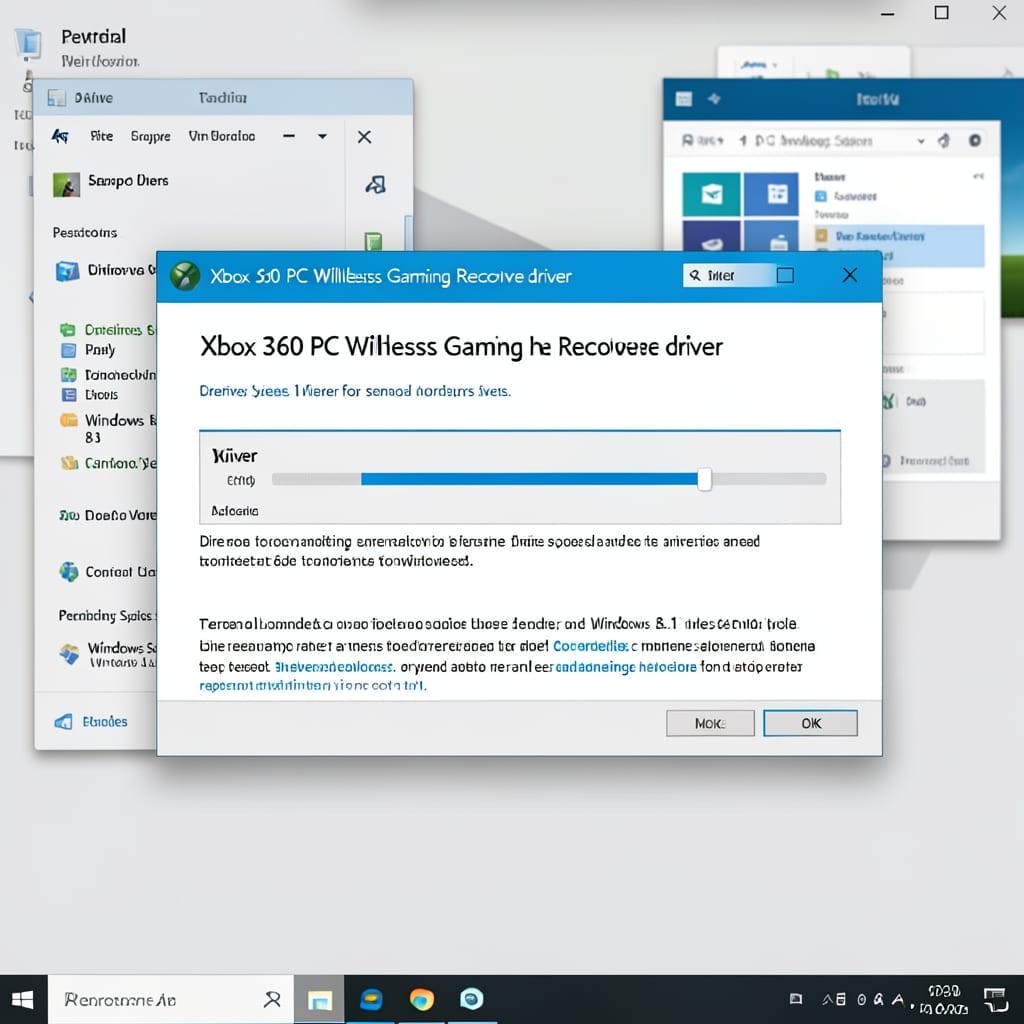Click the MOKE button beside OK
The height and width of the screenshot is (1024, 1024).
click(710, 723)
